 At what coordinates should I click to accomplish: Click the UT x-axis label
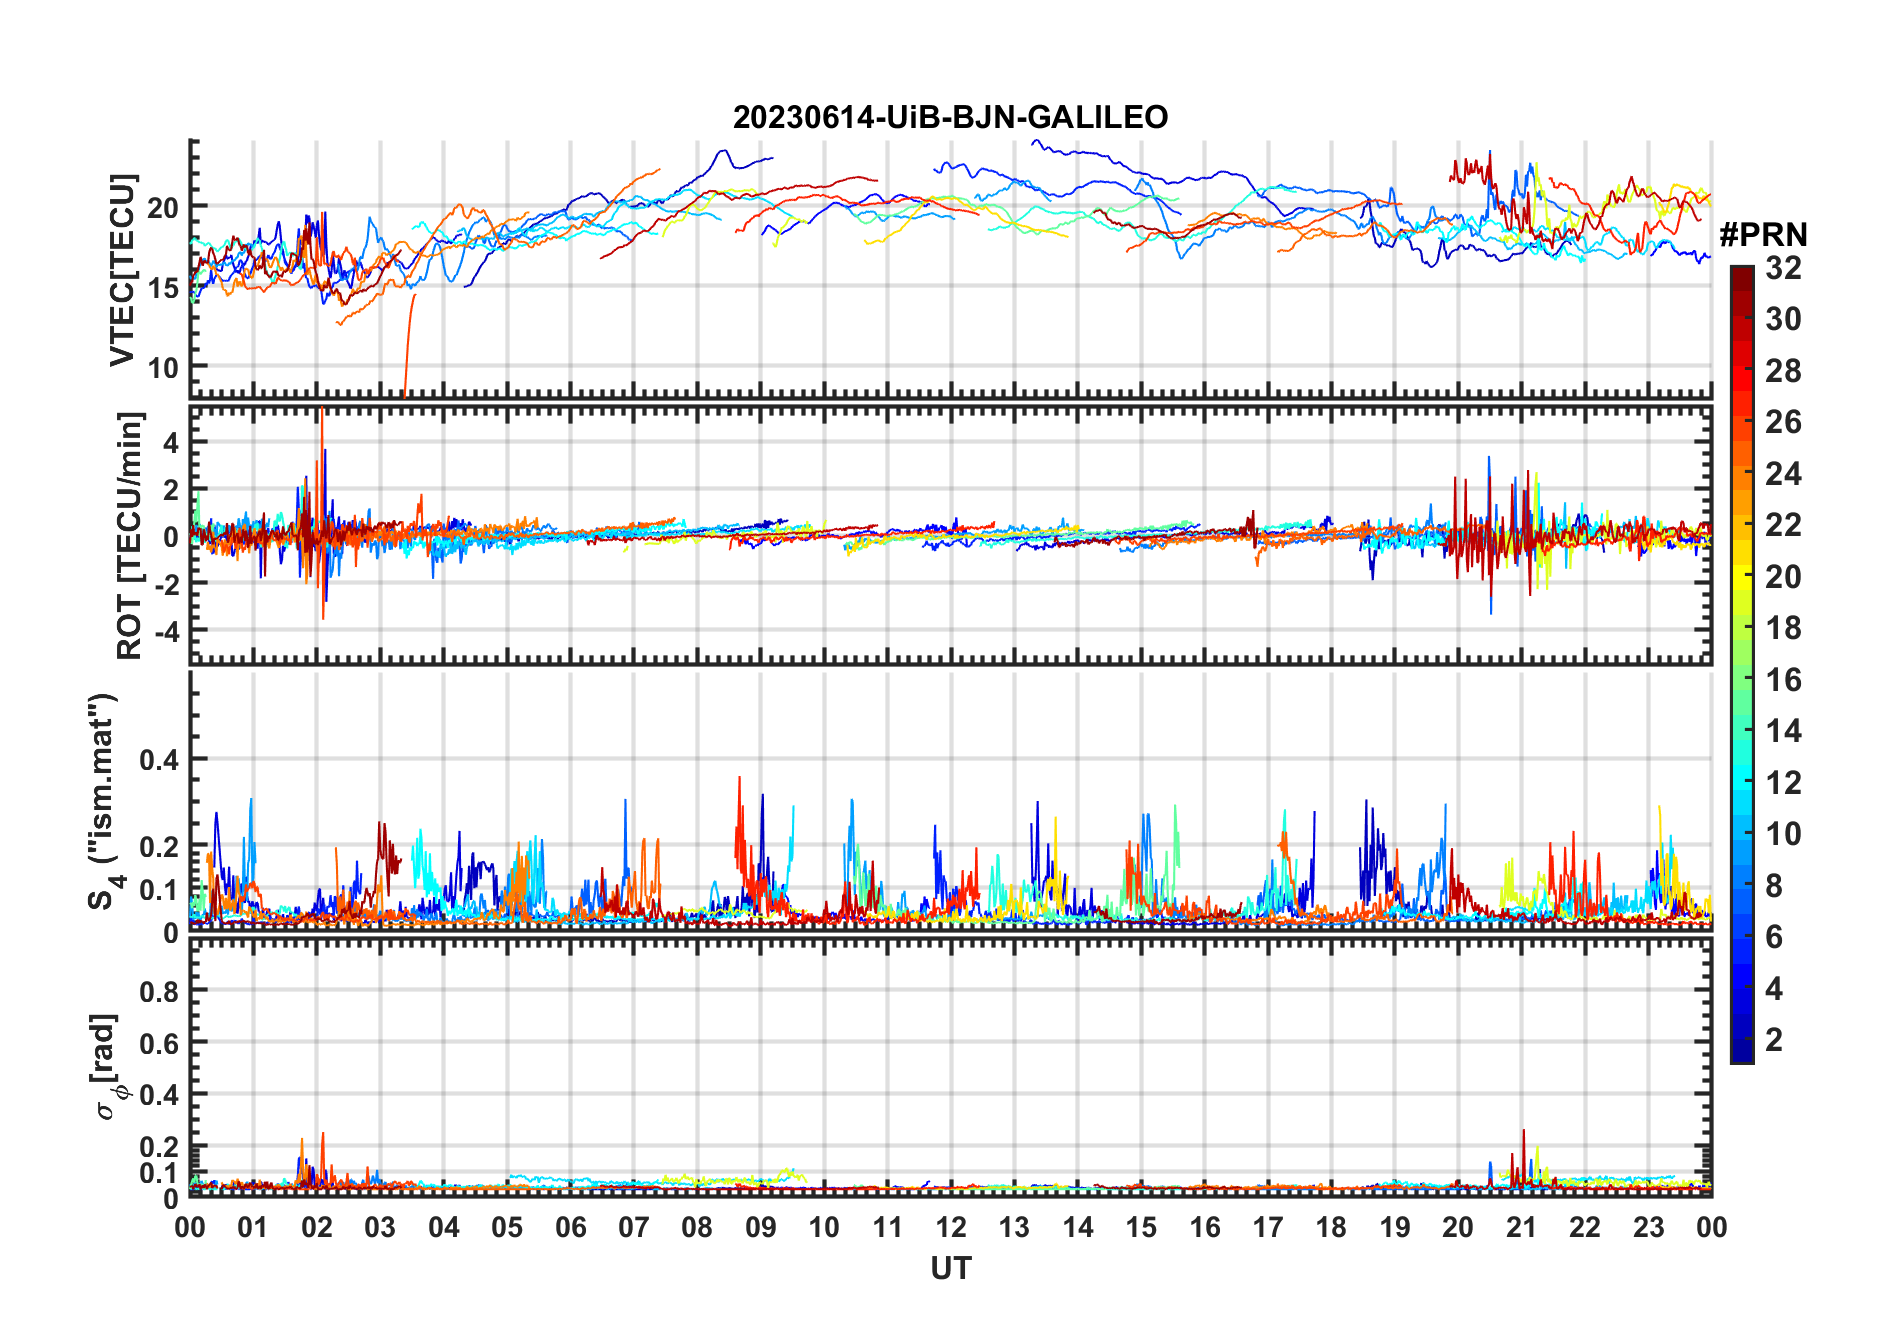950,1268
